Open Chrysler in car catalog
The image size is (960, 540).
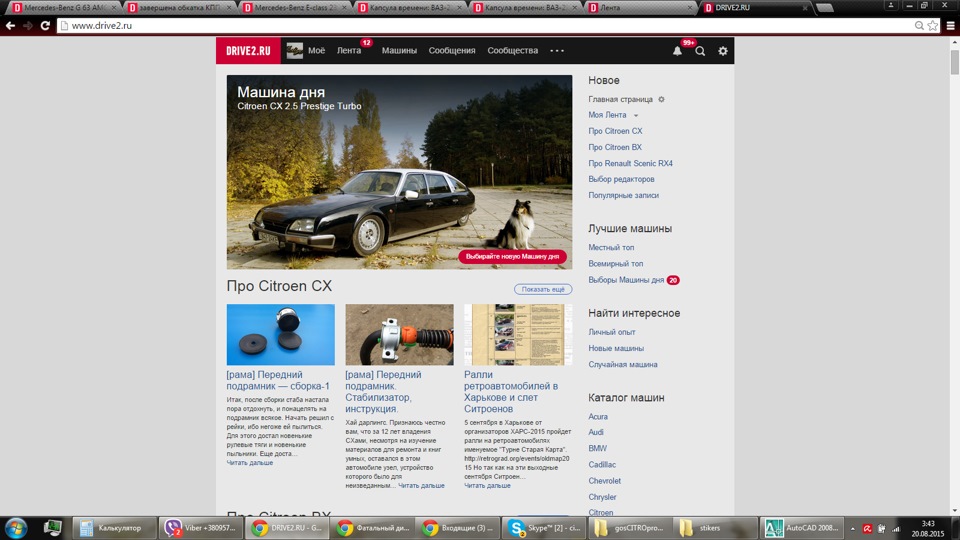pos(602,497)
